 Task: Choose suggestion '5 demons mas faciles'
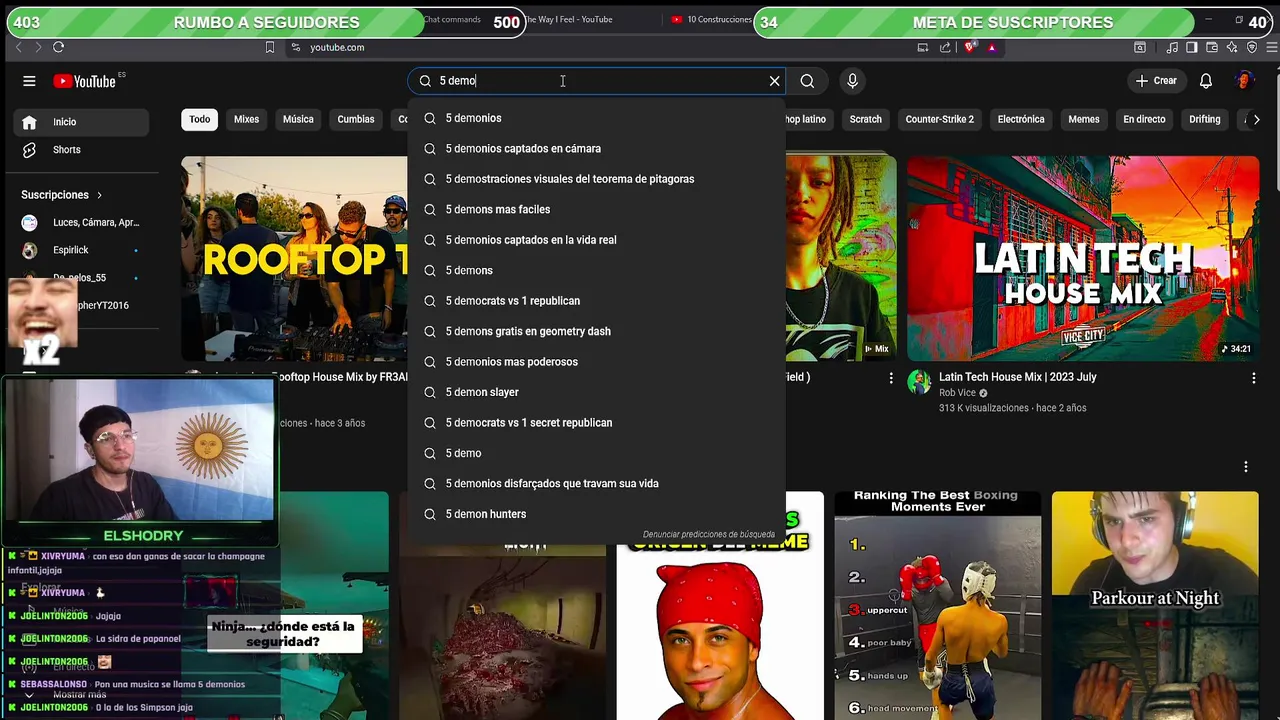point(596,210)
